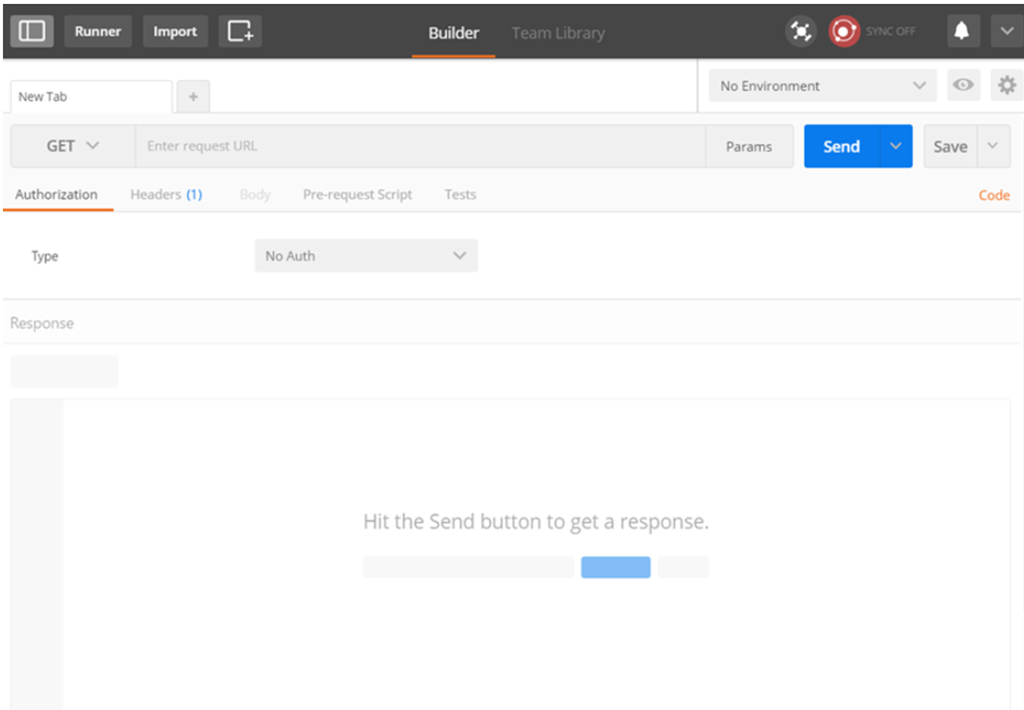Select the Authorization tab
This screenshot has height=710, width=1024.
click(57, 195)
